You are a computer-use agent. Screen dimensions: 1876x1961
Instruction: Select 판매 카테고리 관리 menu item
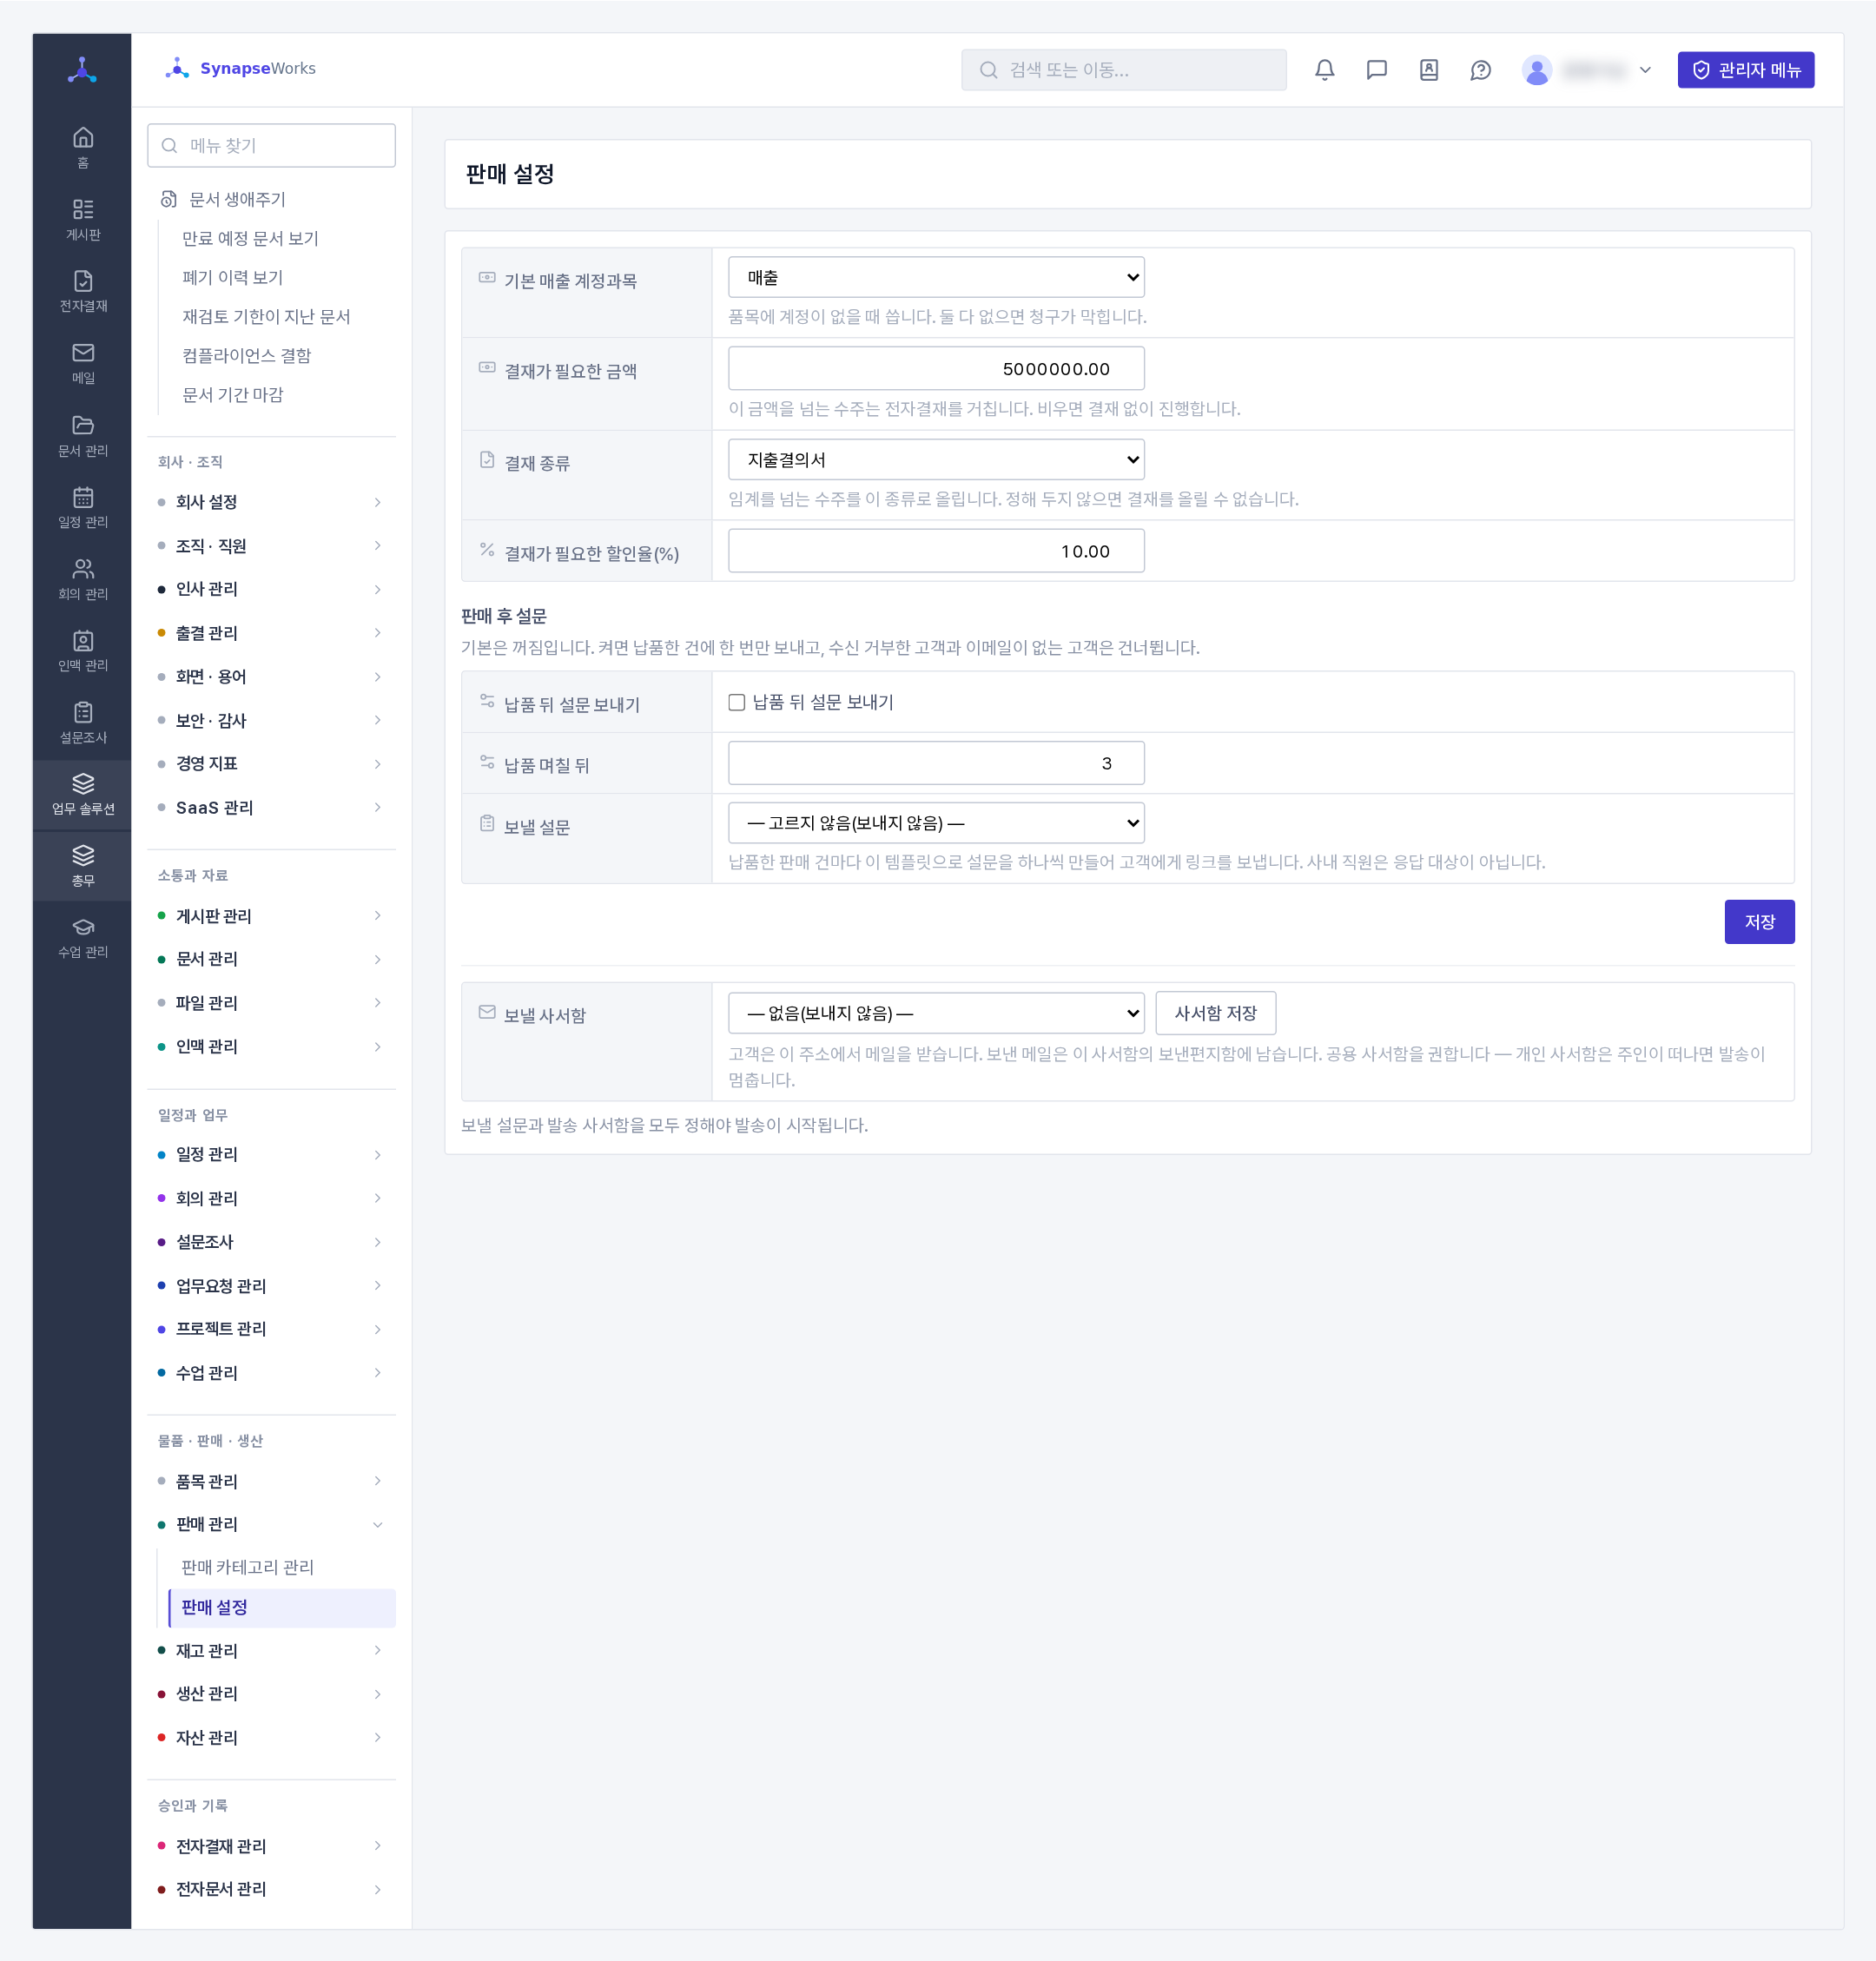point(247,1567)
